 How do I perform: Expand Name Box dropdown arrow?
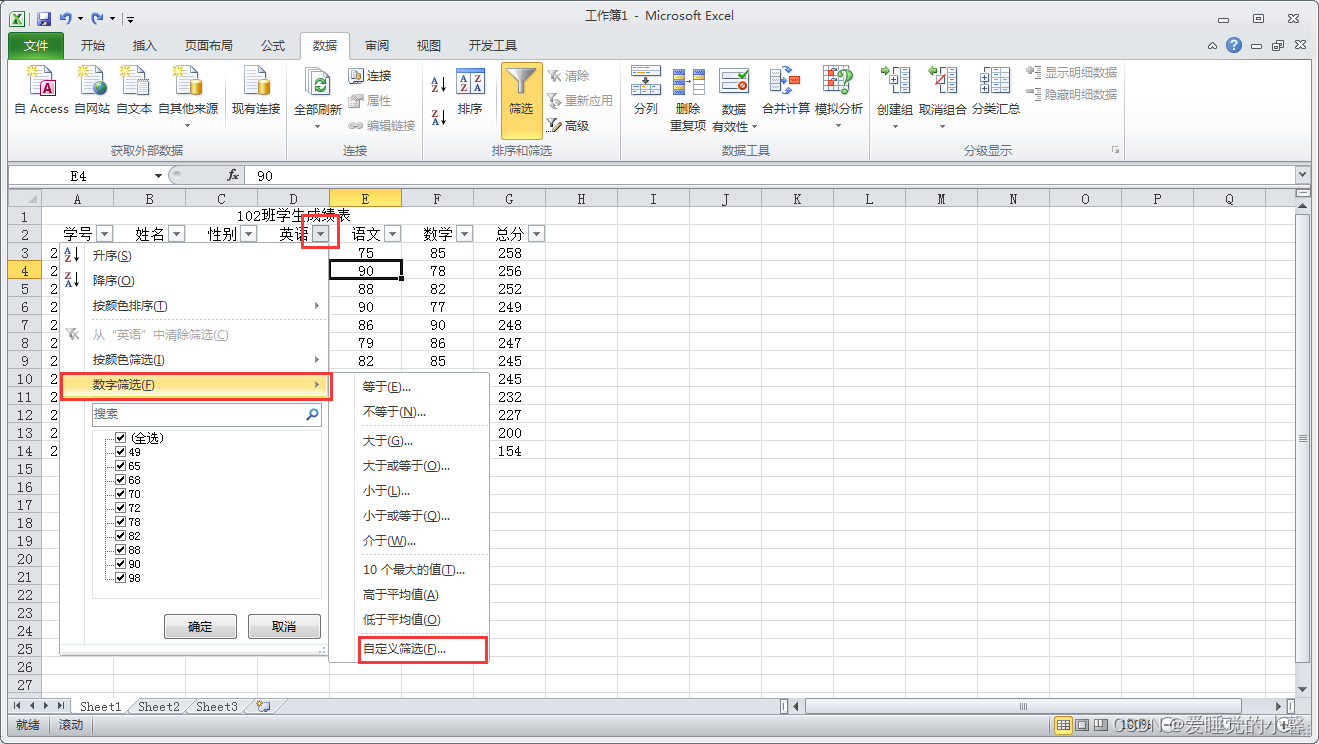158,176
